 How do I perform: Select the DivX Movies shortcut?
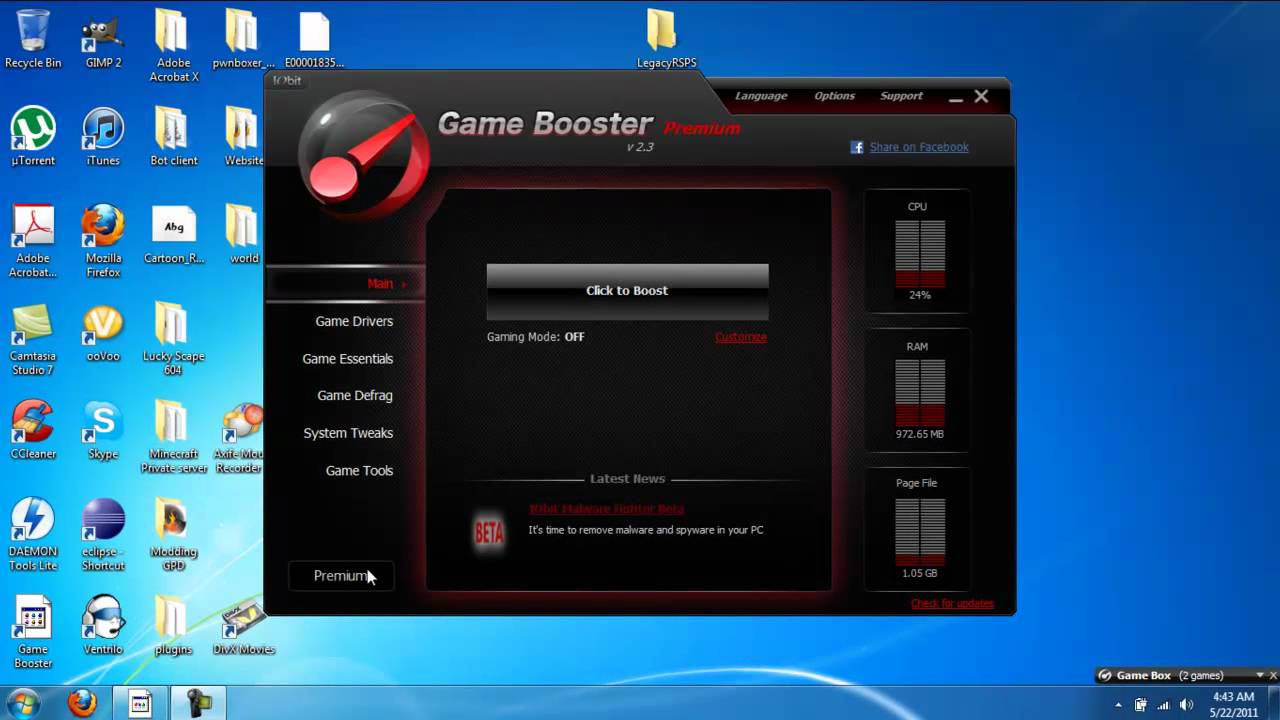click(243, 626)
